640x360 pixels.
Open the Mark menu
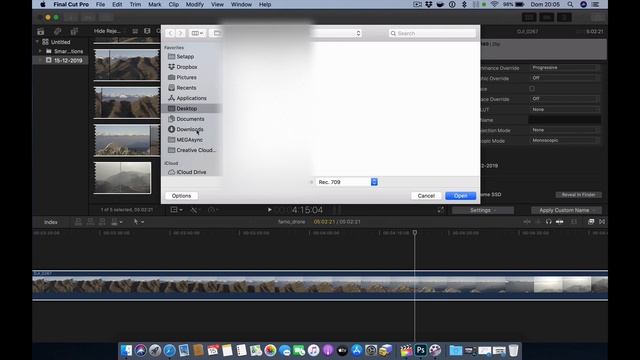tap(154, 4)
